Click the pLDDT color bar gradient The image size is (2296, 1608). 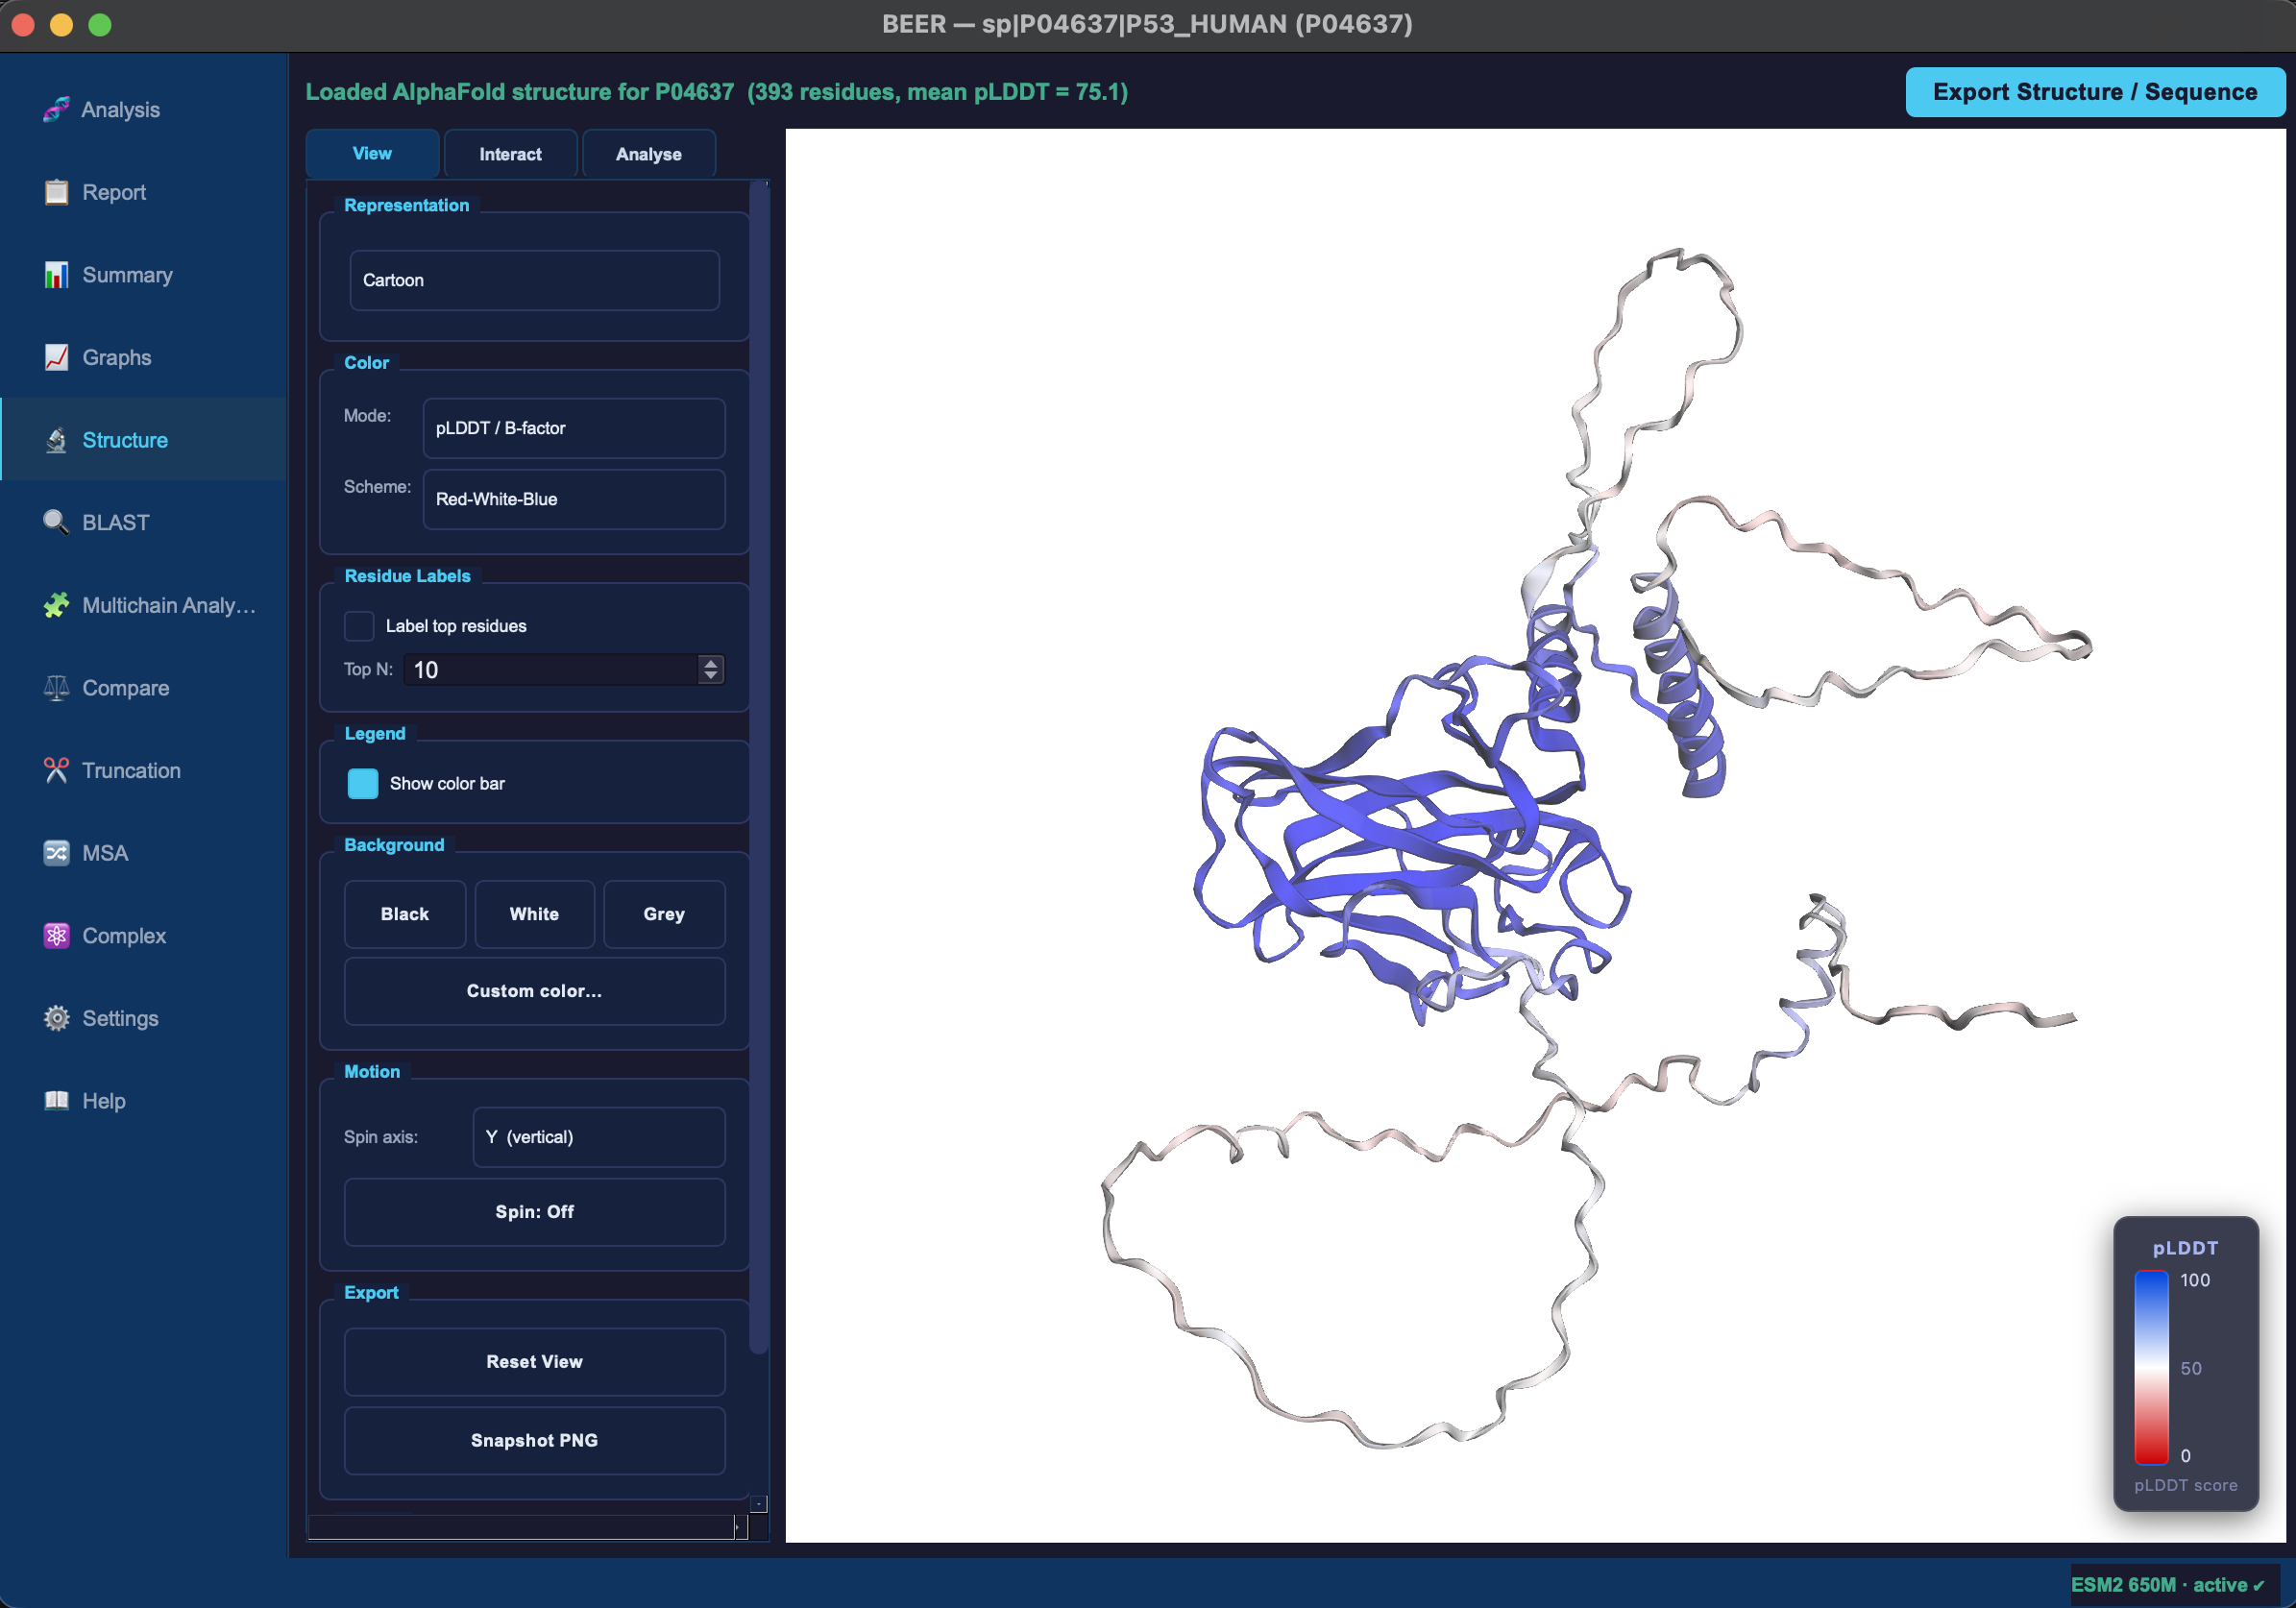coord(2151,1367)
